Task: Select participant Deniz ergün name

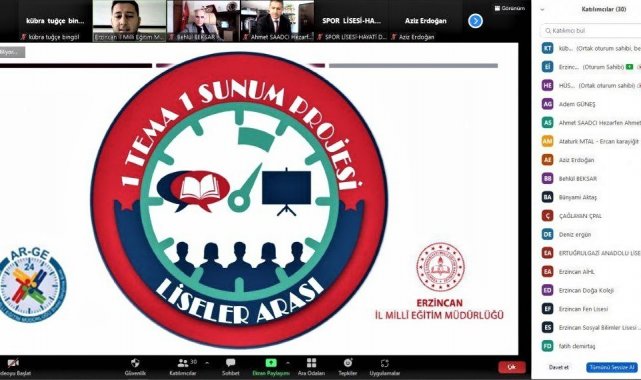Action: pyautogui.click(x=575, y=235)
